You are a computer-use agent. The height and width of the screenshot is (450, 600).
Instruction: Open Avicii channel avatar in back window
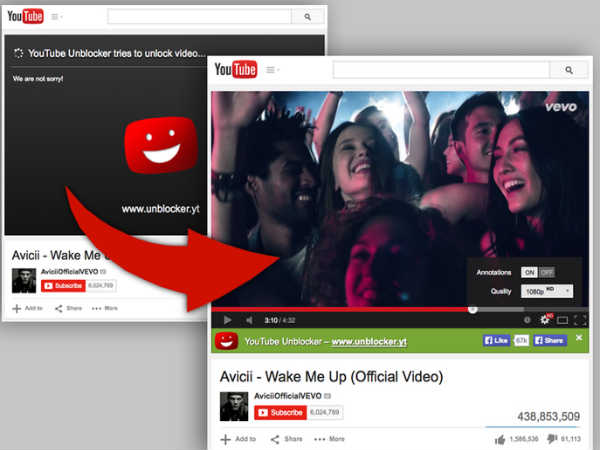click(24, 280)
